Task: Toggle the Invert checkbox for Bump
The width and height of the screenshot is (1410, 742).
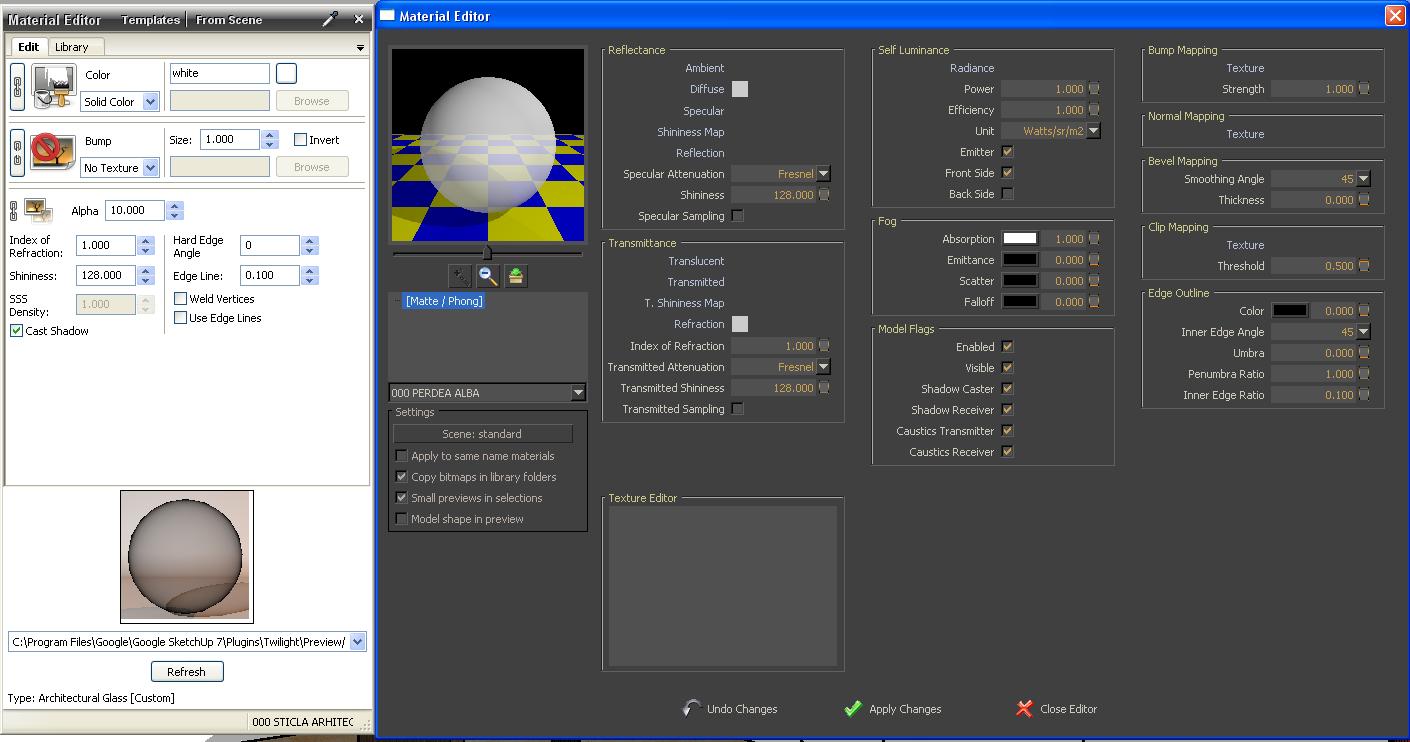Action: pos(300,140)
